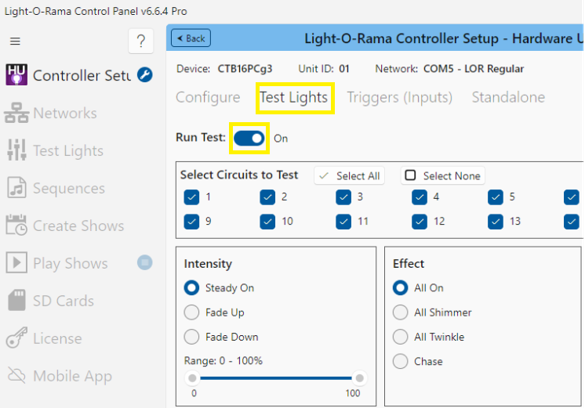This screenshot has height=408, width=585.
Task: Click the middle of the intensity range track
Action: click(x=276, y=378)
